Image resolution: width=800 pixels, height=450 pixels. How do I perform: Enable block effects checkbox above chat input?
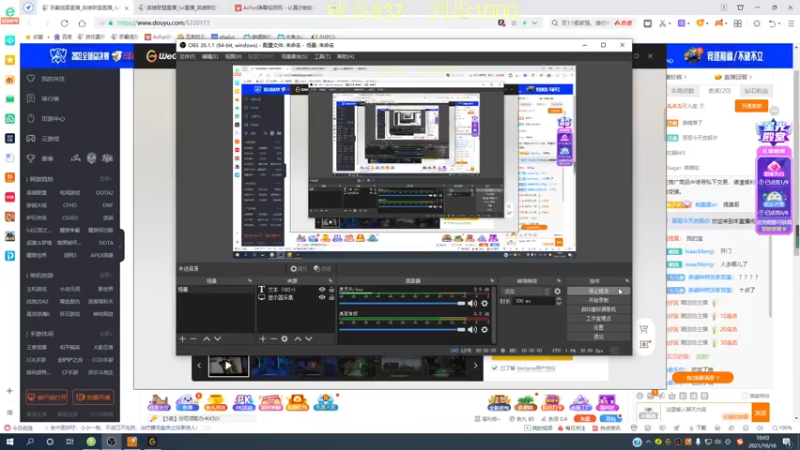point(744,396)
